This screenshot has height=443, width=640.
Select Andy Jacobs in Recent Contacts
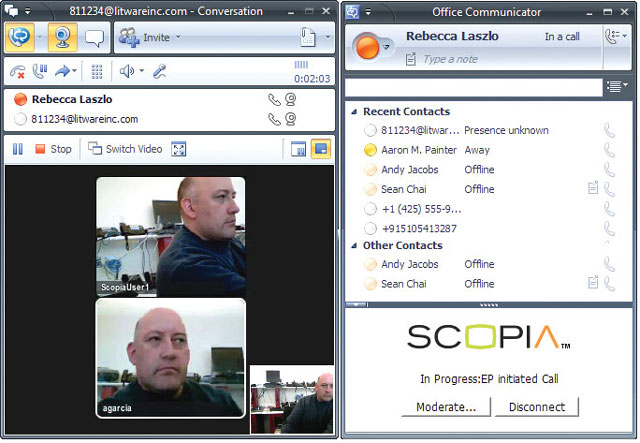[x=490, y=169]
